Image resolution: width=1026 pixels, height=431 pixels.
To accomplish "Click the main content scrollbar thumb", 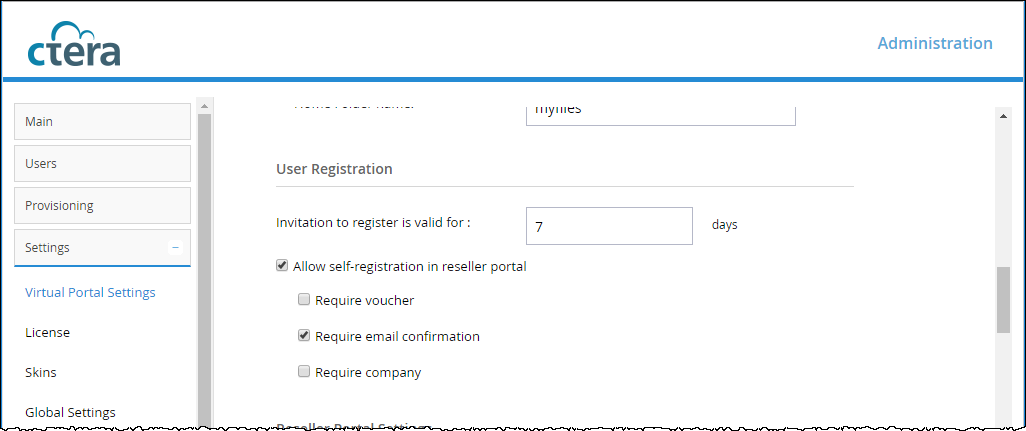I will pyautogui.click(x=1003, y=300).
